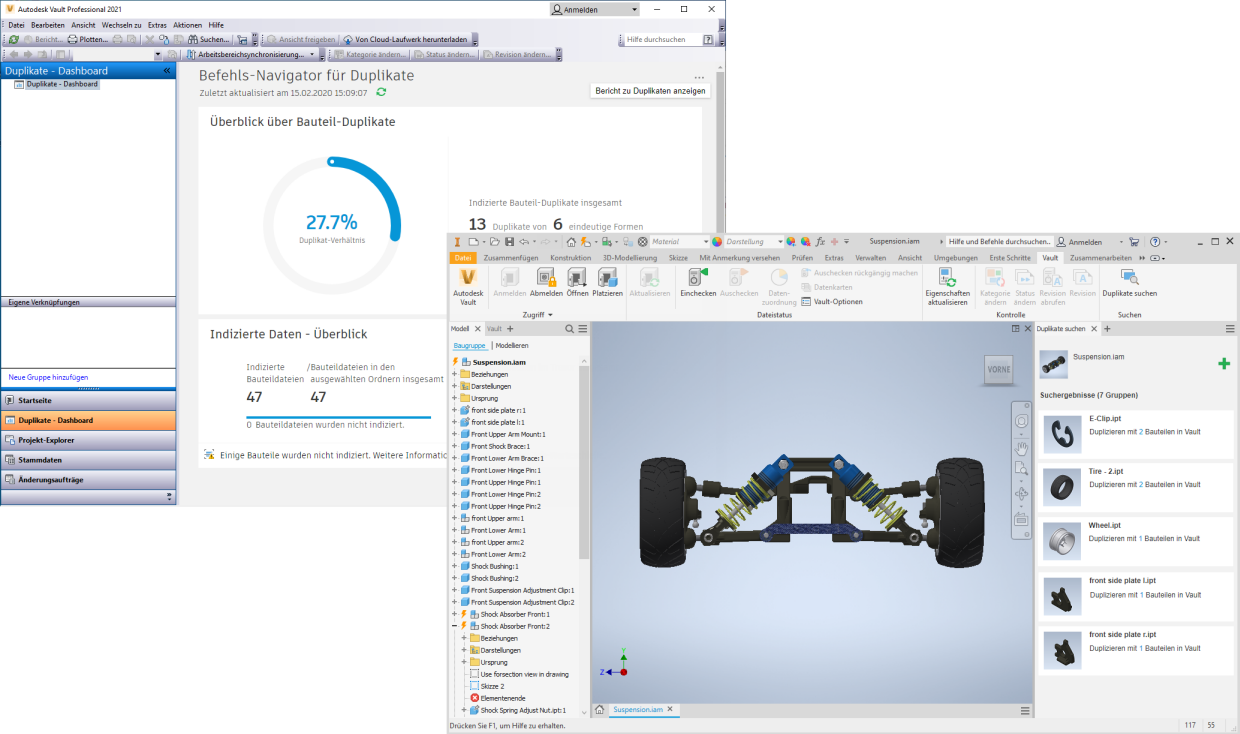The image size is (1240, 734).
Task: Click the fx parameters icon in Inventor toolbar
Action: point(821,242)
